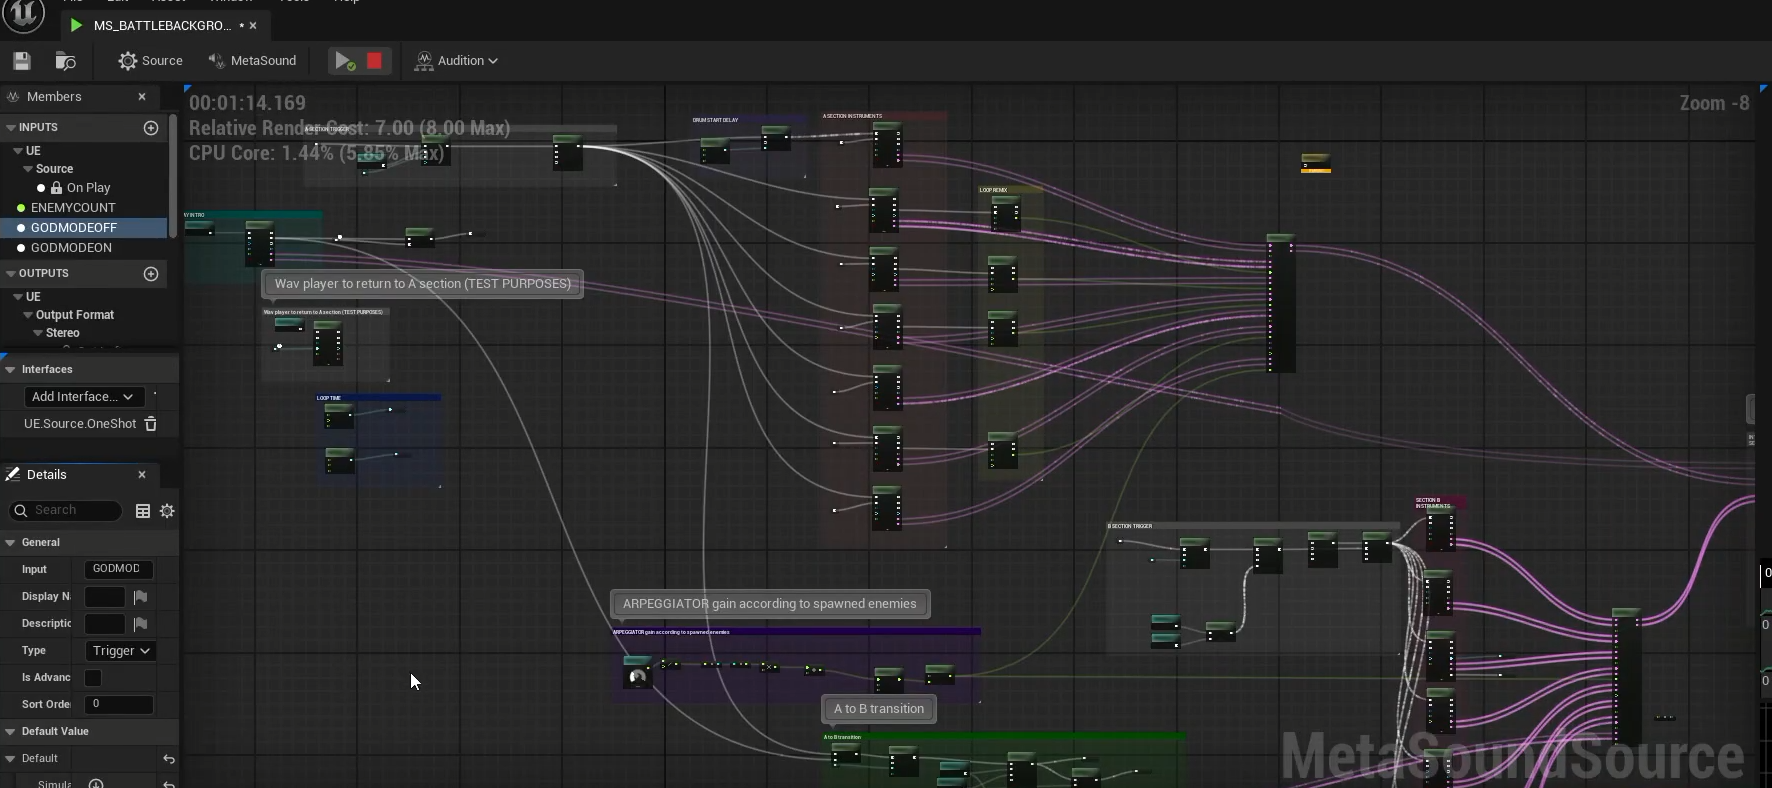1772x788 pixels.
Task: Collapse the Output Format group
Action: coord(28,315)
